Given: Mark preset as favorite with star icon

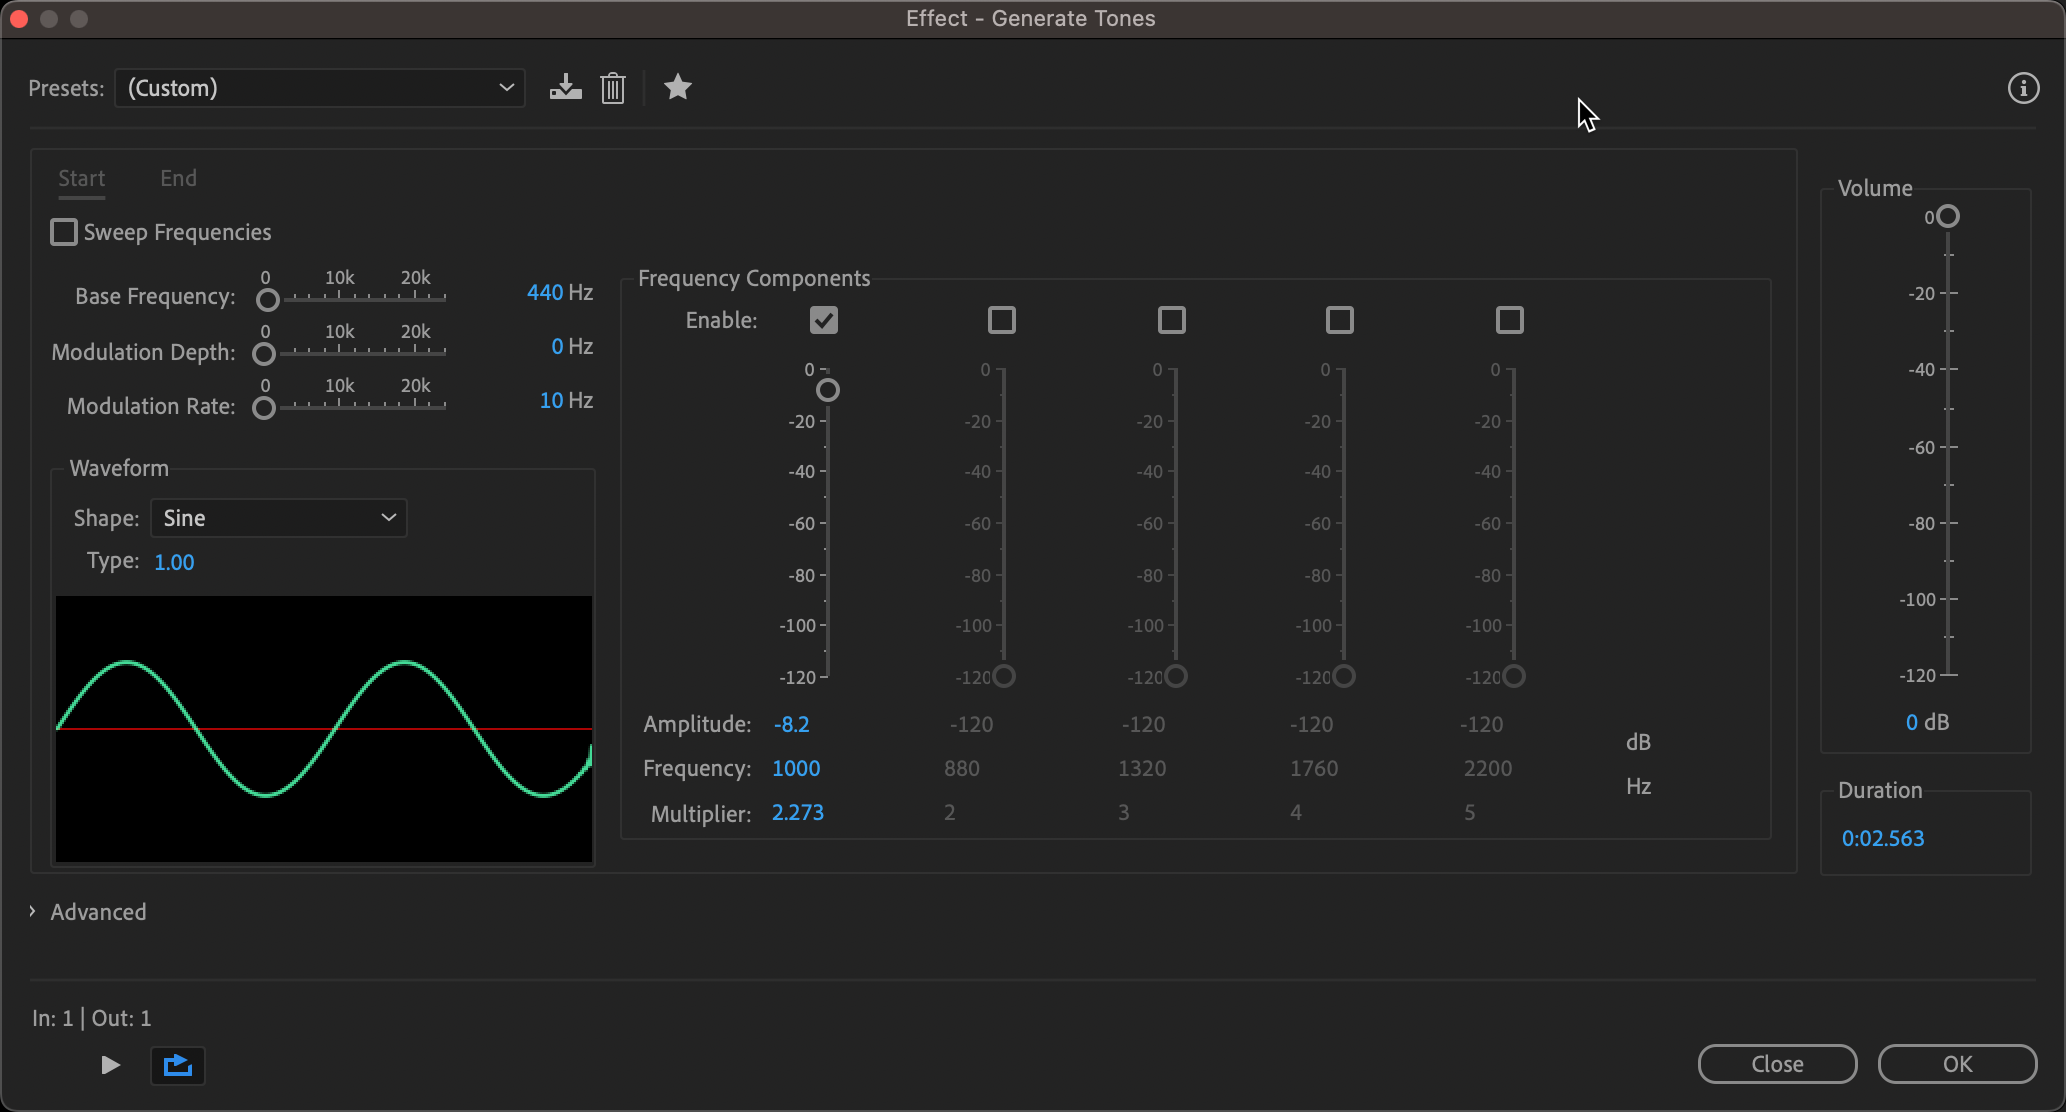Looking at the screenshot, I should [x=678, y=88].
